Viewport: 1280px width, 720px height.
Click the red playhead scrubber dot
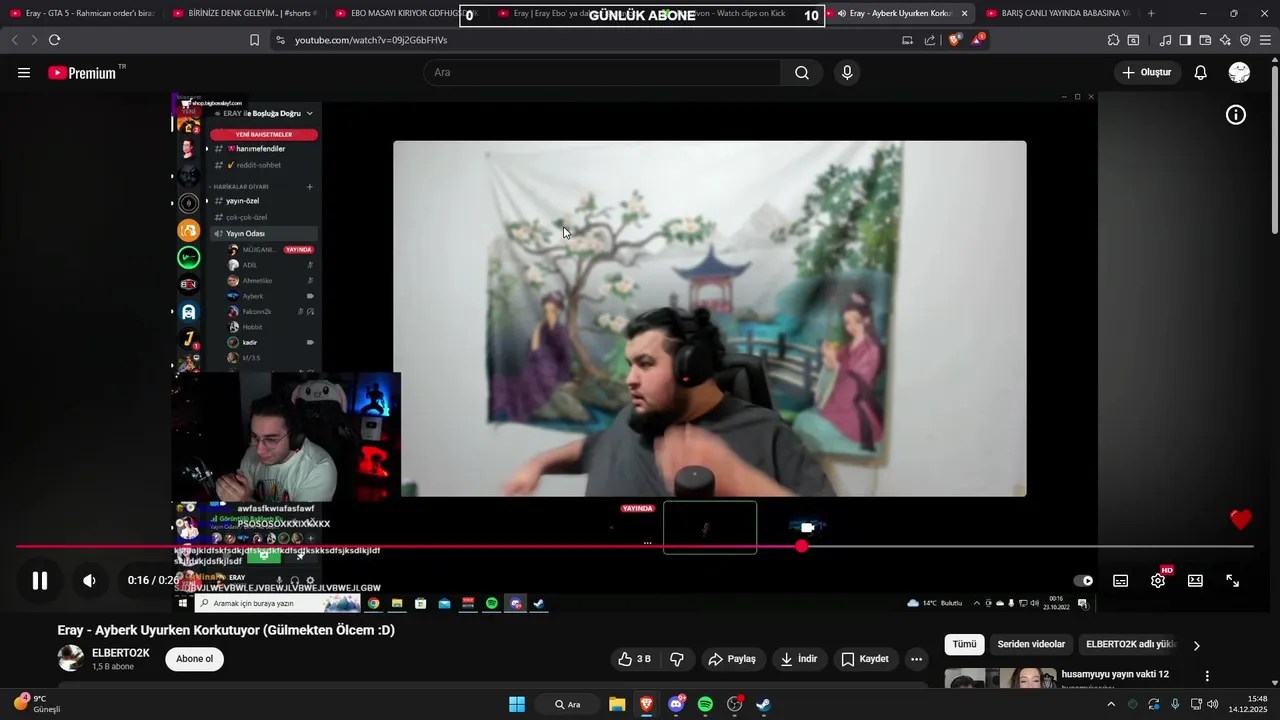click(801, 546)
